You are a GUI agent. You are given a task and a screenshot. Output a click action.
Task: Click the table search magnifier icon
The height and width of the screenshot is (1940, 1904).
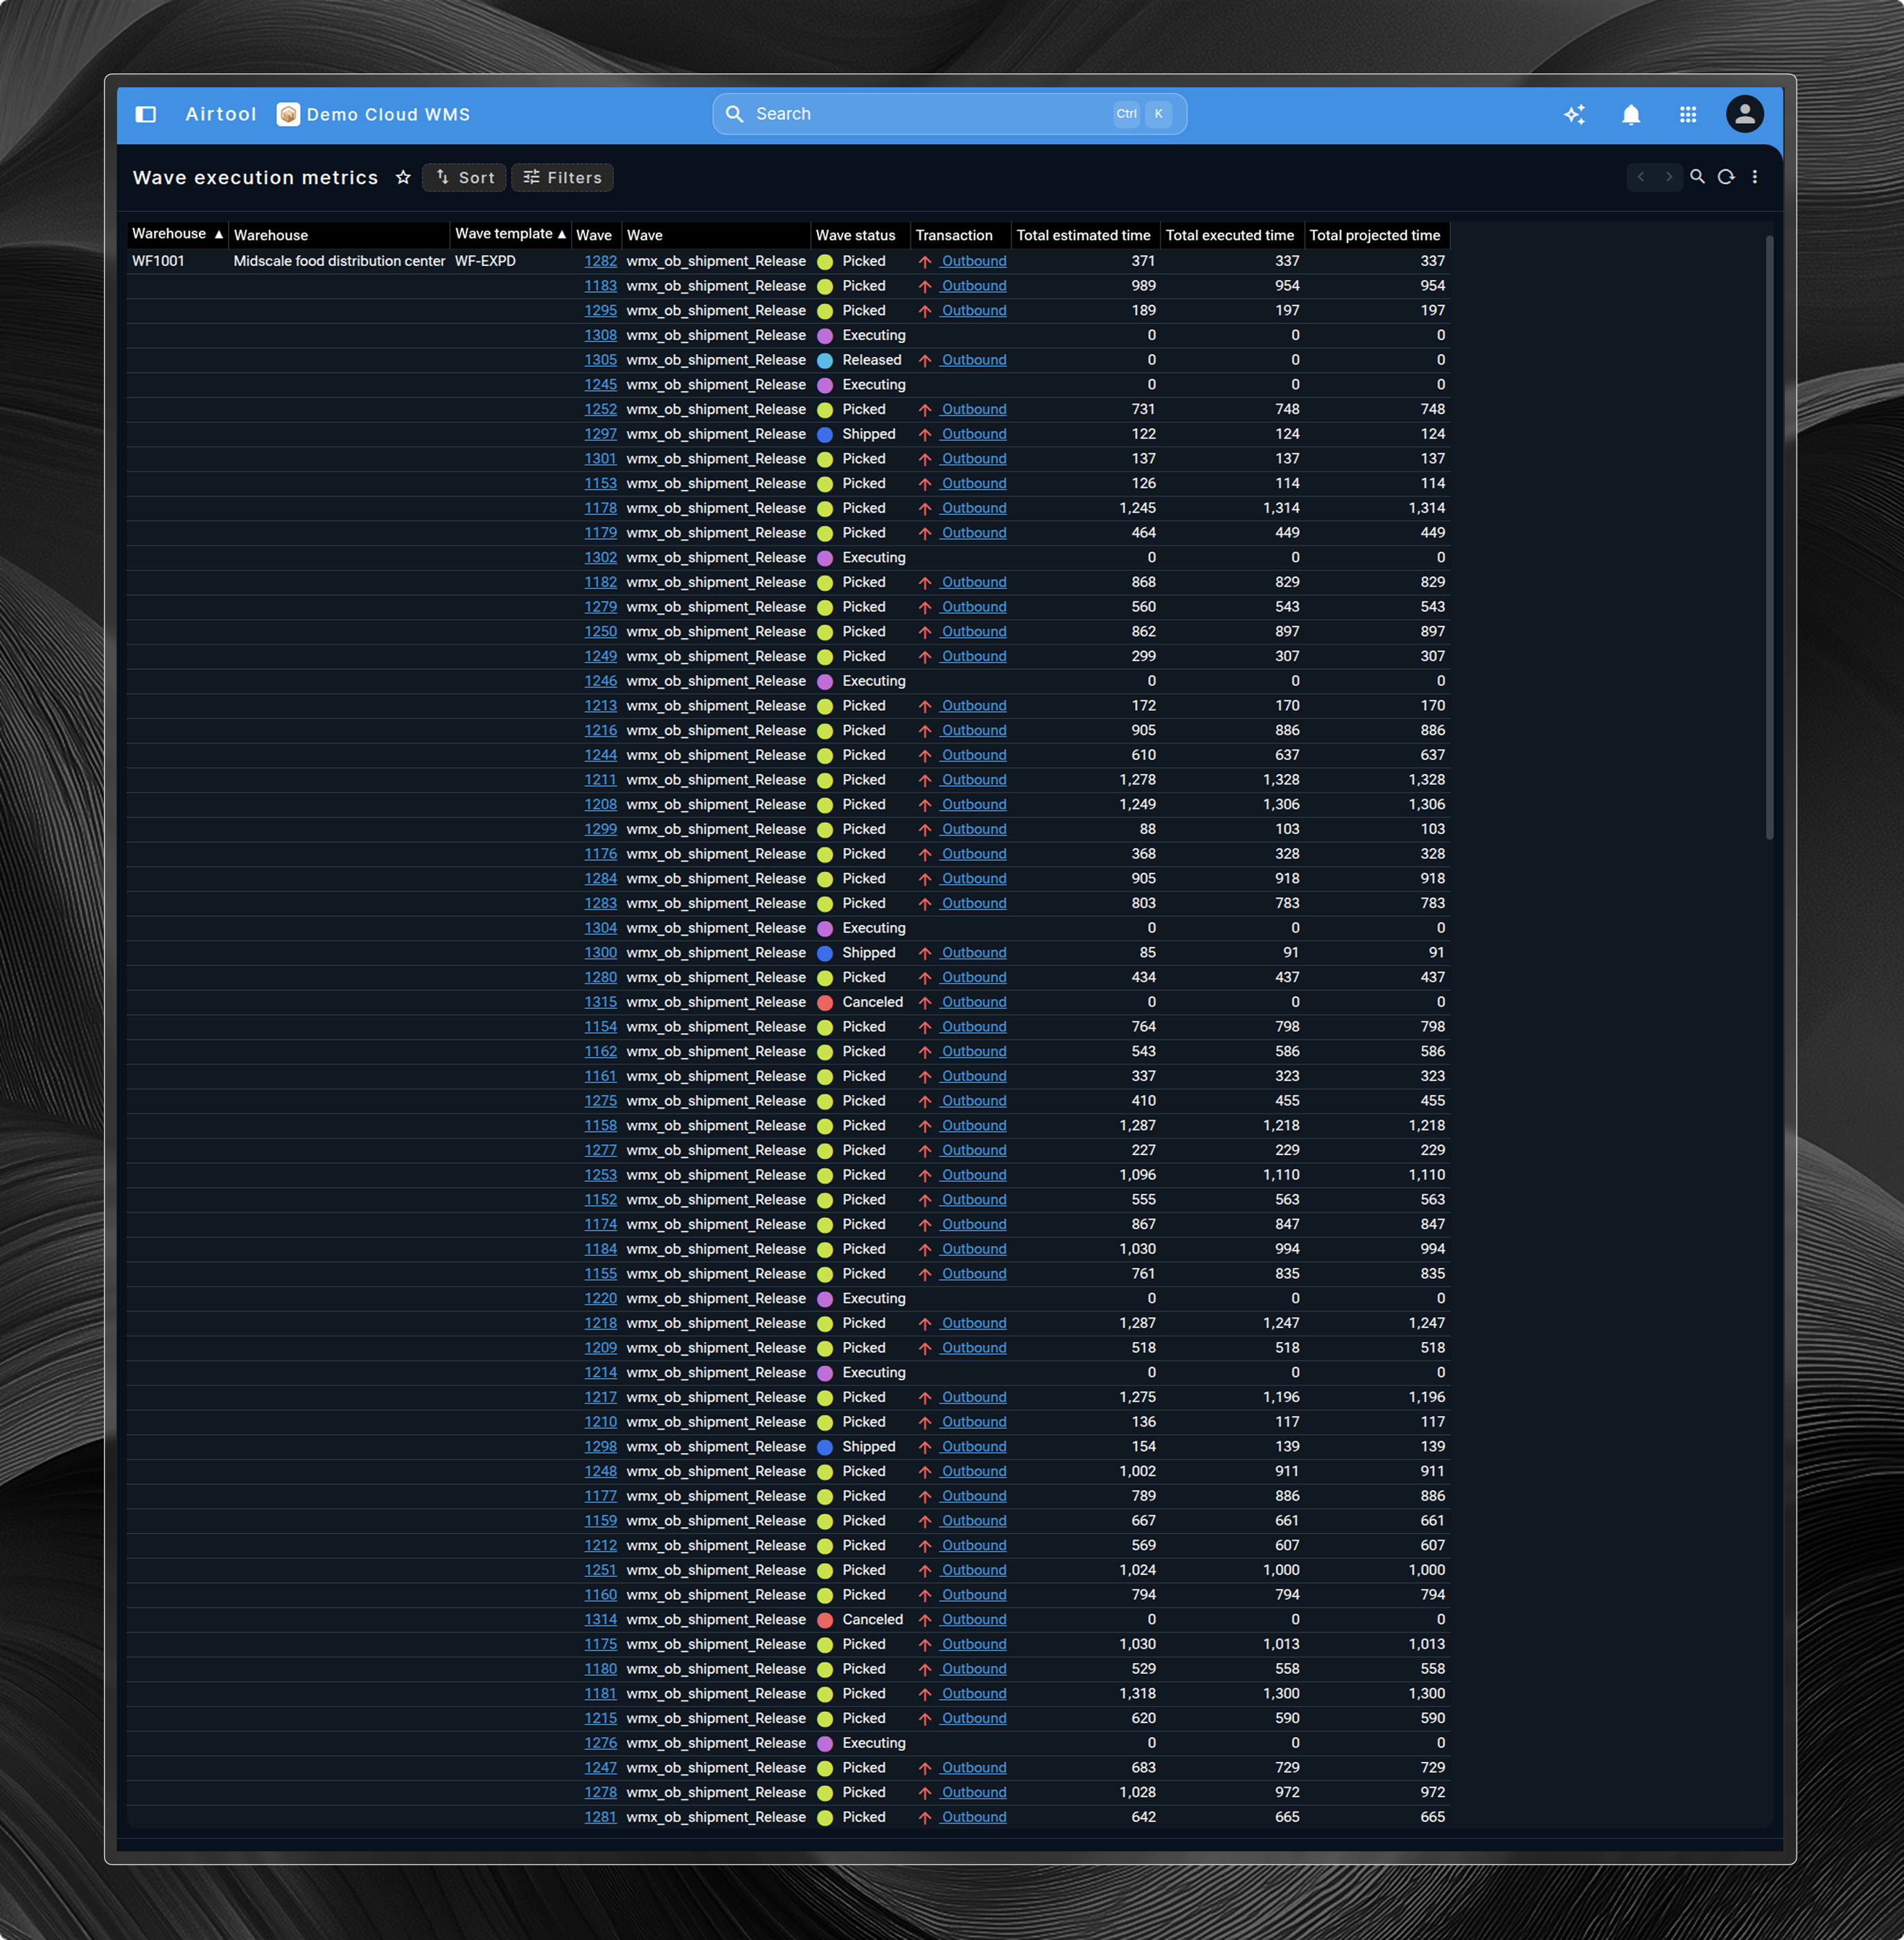tap(1697, 177)
